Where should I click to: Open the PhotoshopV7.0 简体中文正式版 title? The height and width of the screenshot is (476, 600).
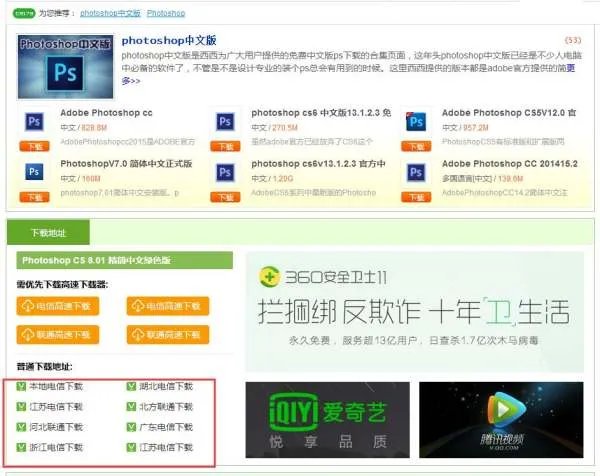[126, 164]
